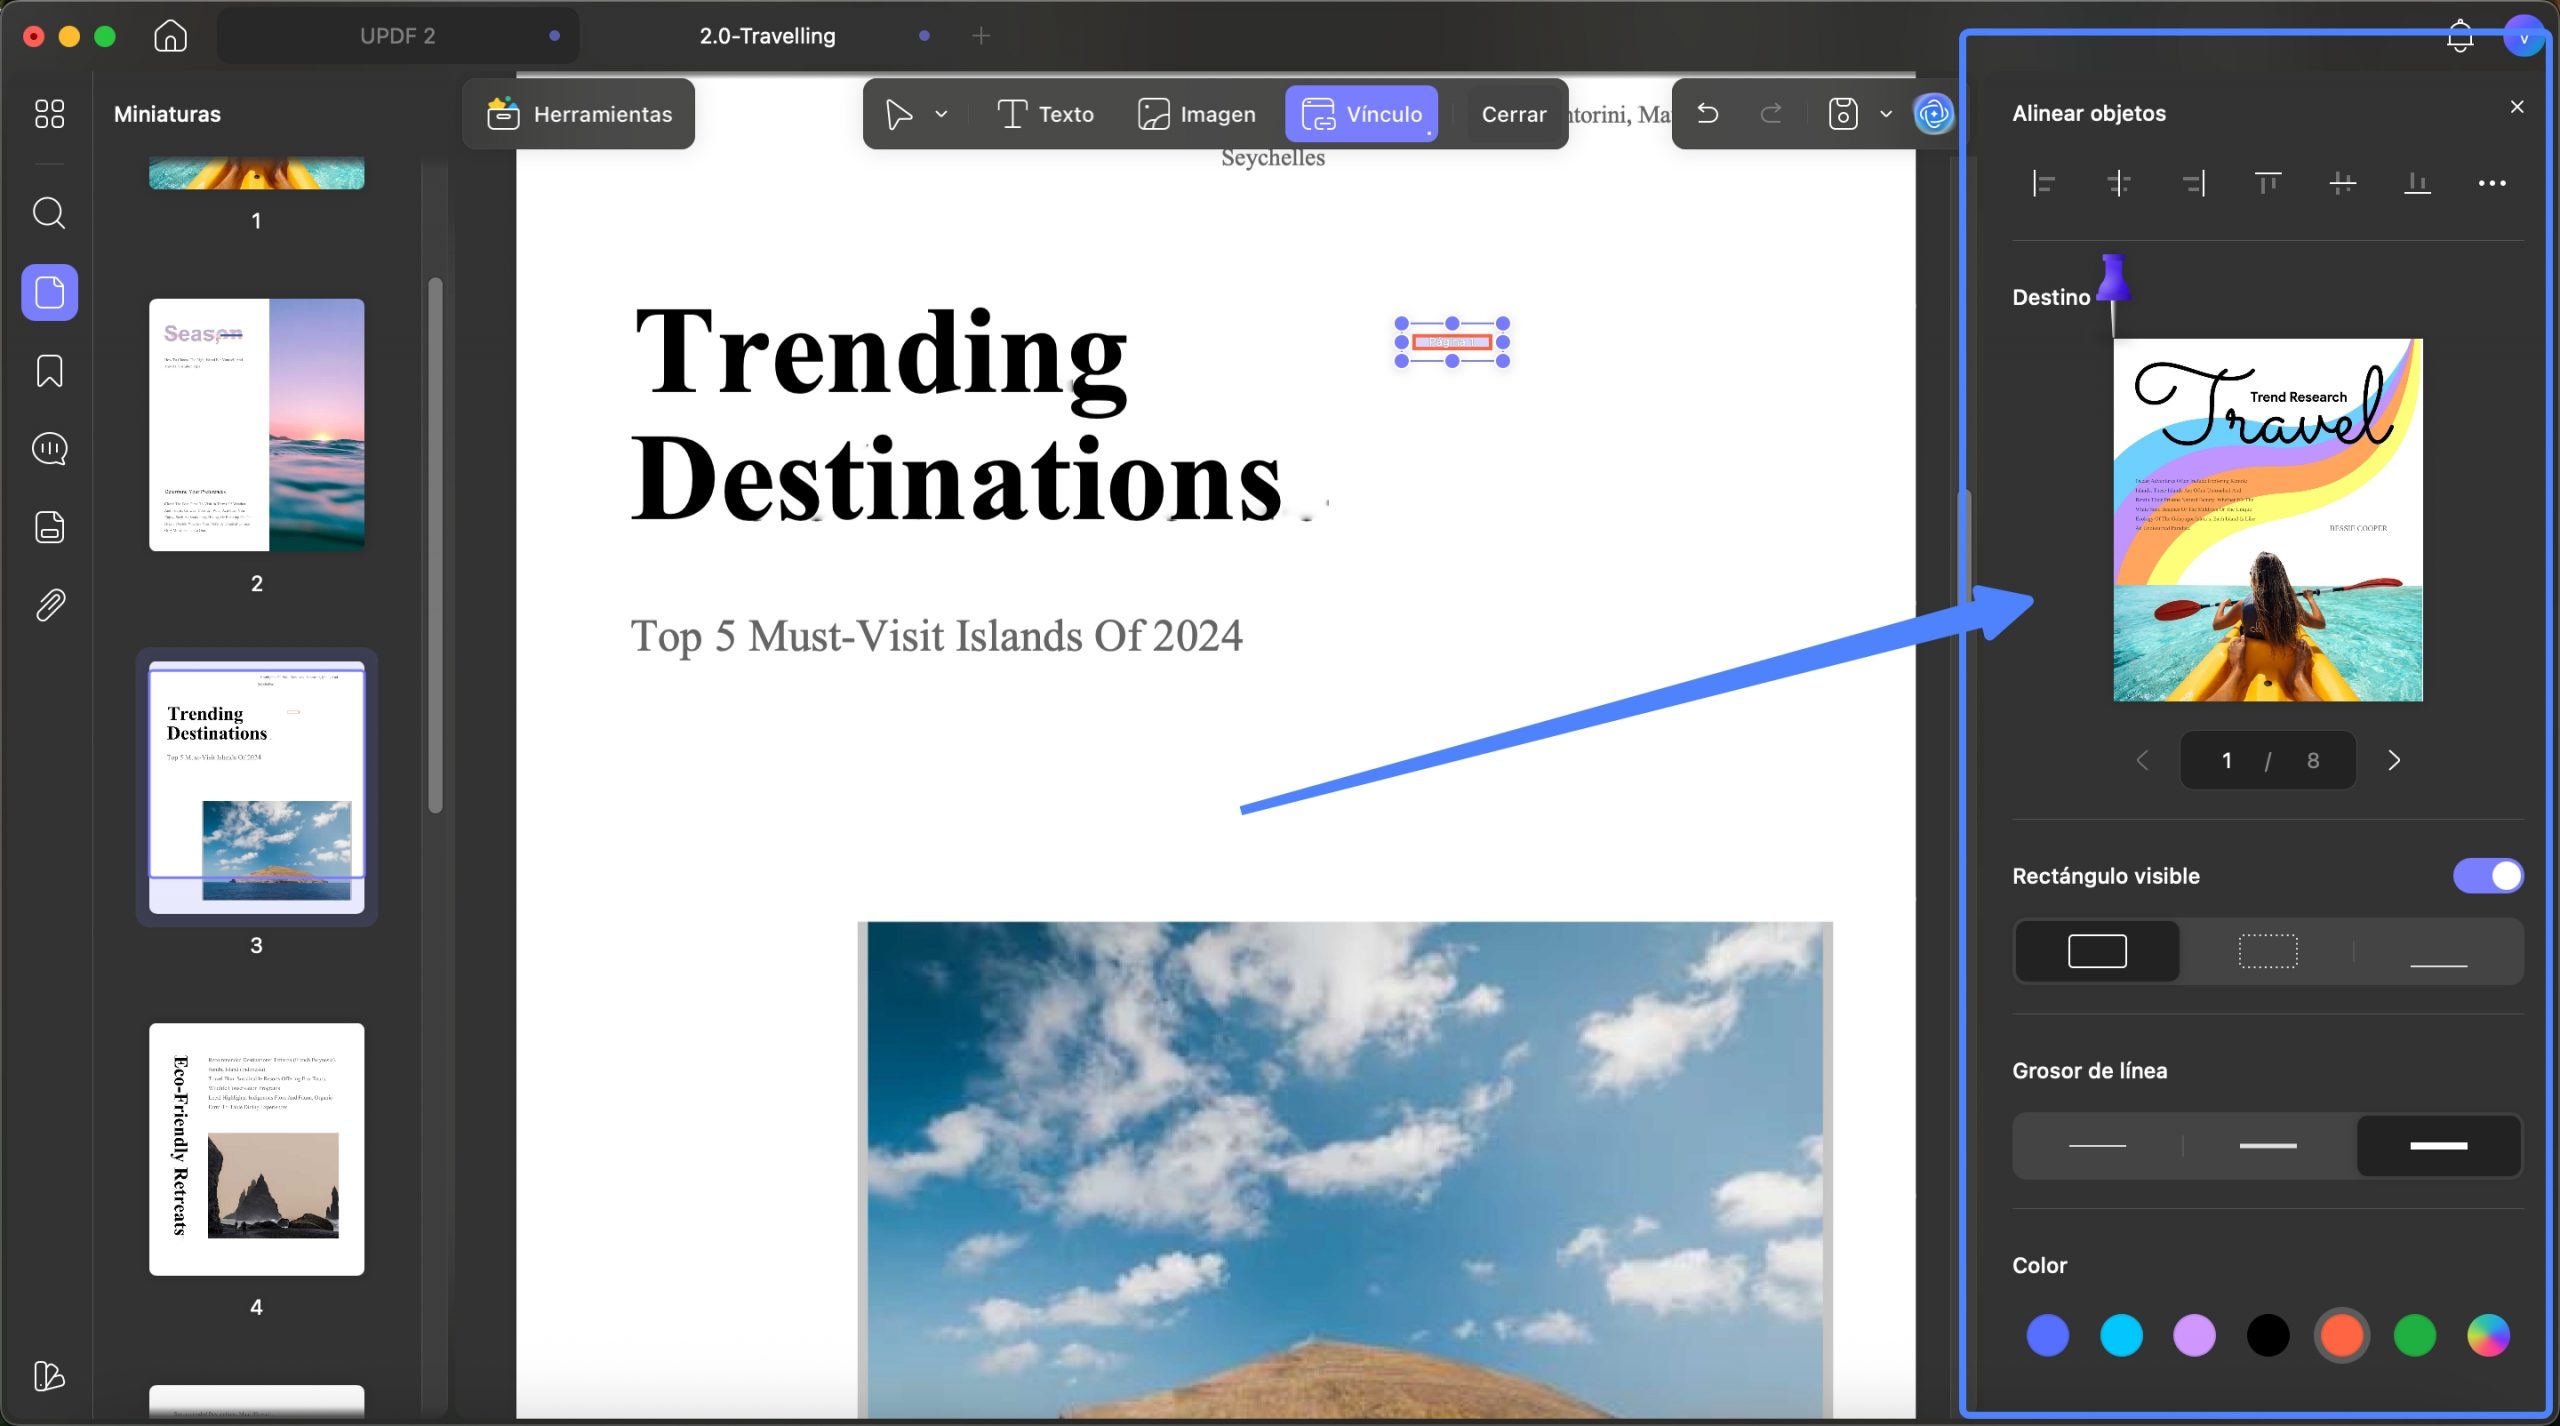2560x1426 pixels.
Task: Select medium line thickness
Action: click(x=2268, y=1146)
